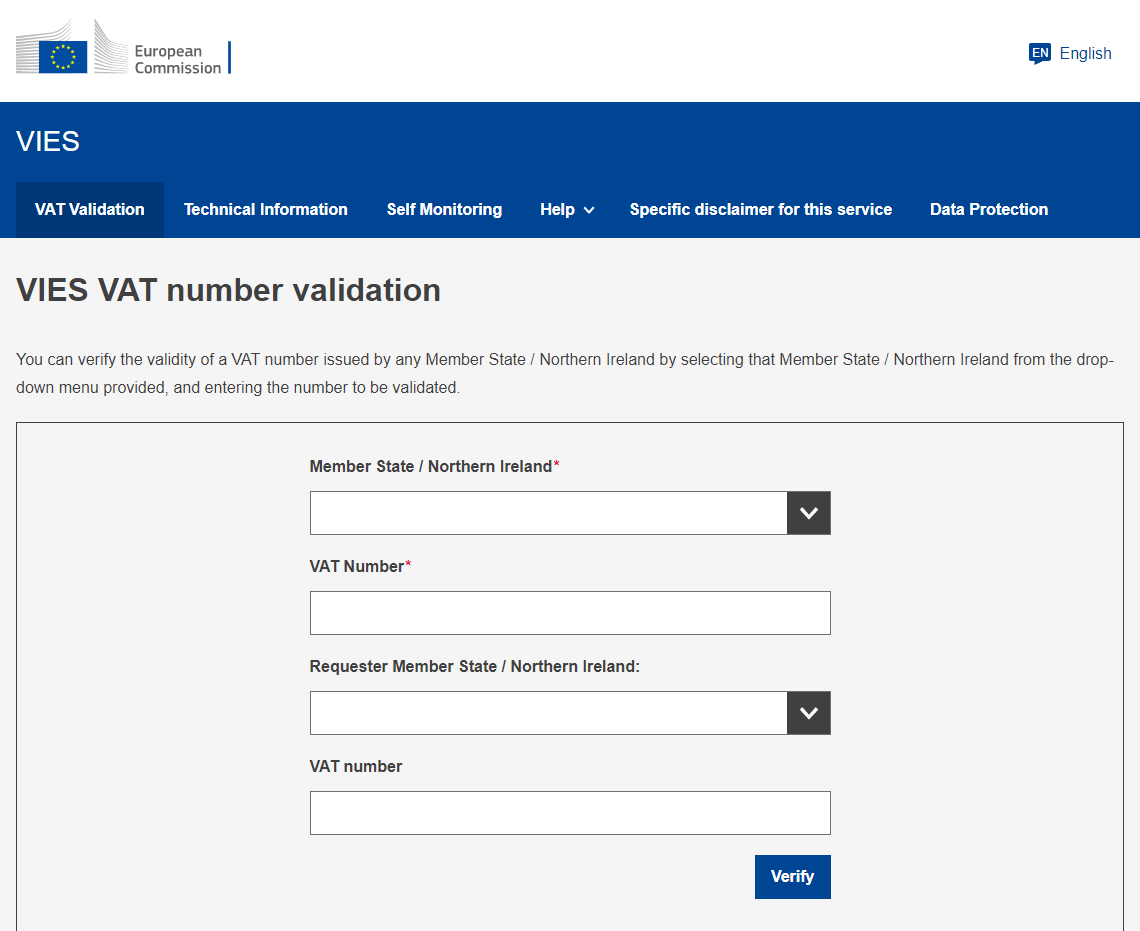
Task: Click the VIES VAT number validation heading
Action: click(x=229, y=290)
